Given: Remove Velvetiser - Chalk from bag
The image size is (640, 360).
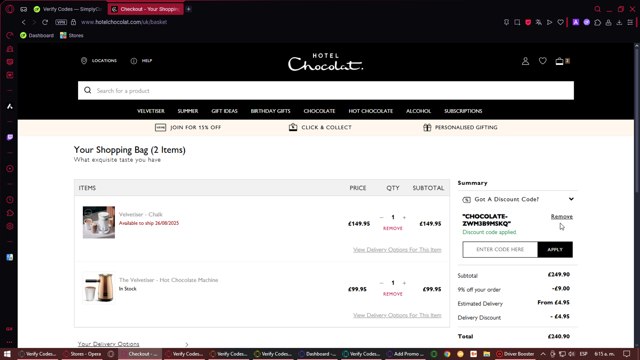Looking at the screenshot, I should (393, 228).
